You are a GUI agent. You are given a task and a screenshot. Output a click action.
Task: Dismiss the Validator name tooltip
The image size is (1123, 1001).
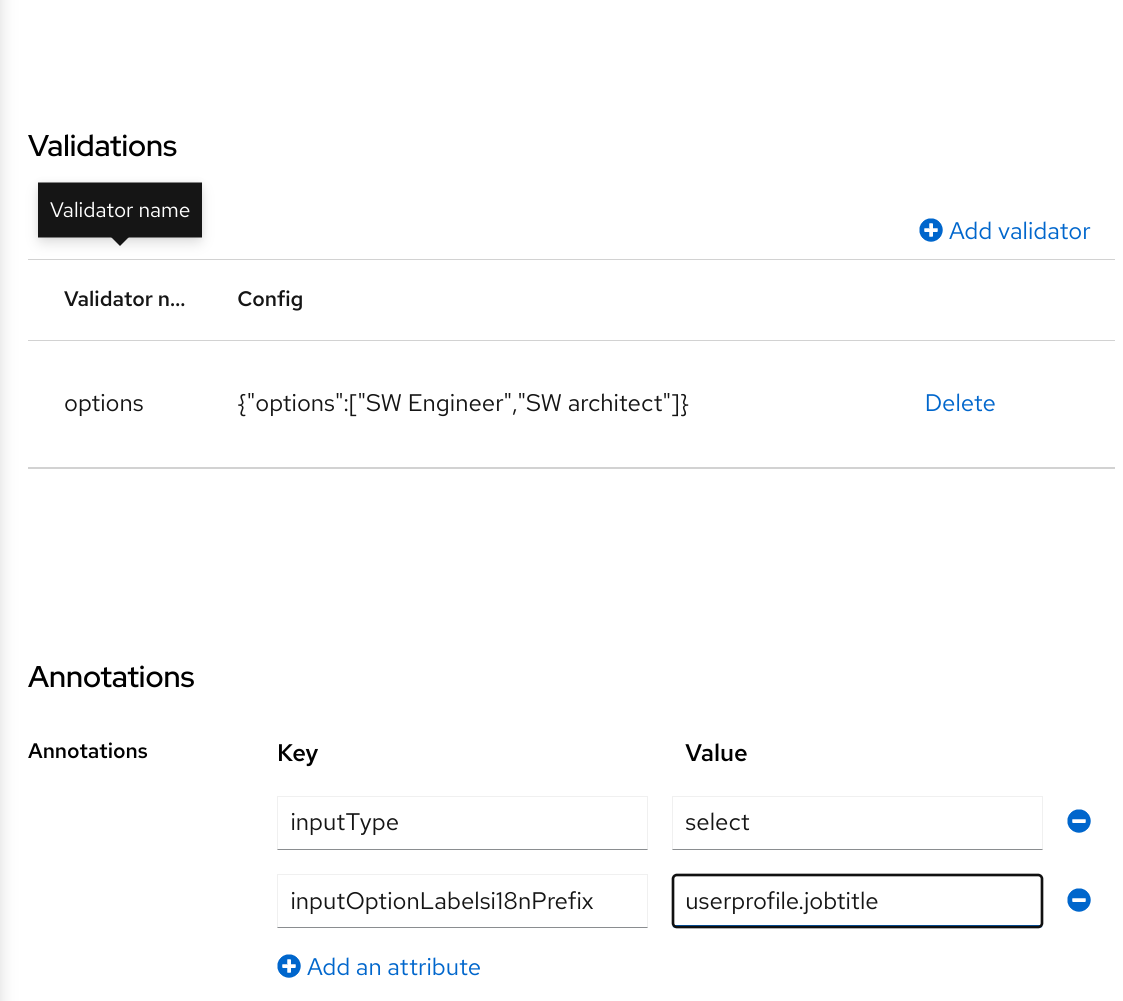(119, 210)
